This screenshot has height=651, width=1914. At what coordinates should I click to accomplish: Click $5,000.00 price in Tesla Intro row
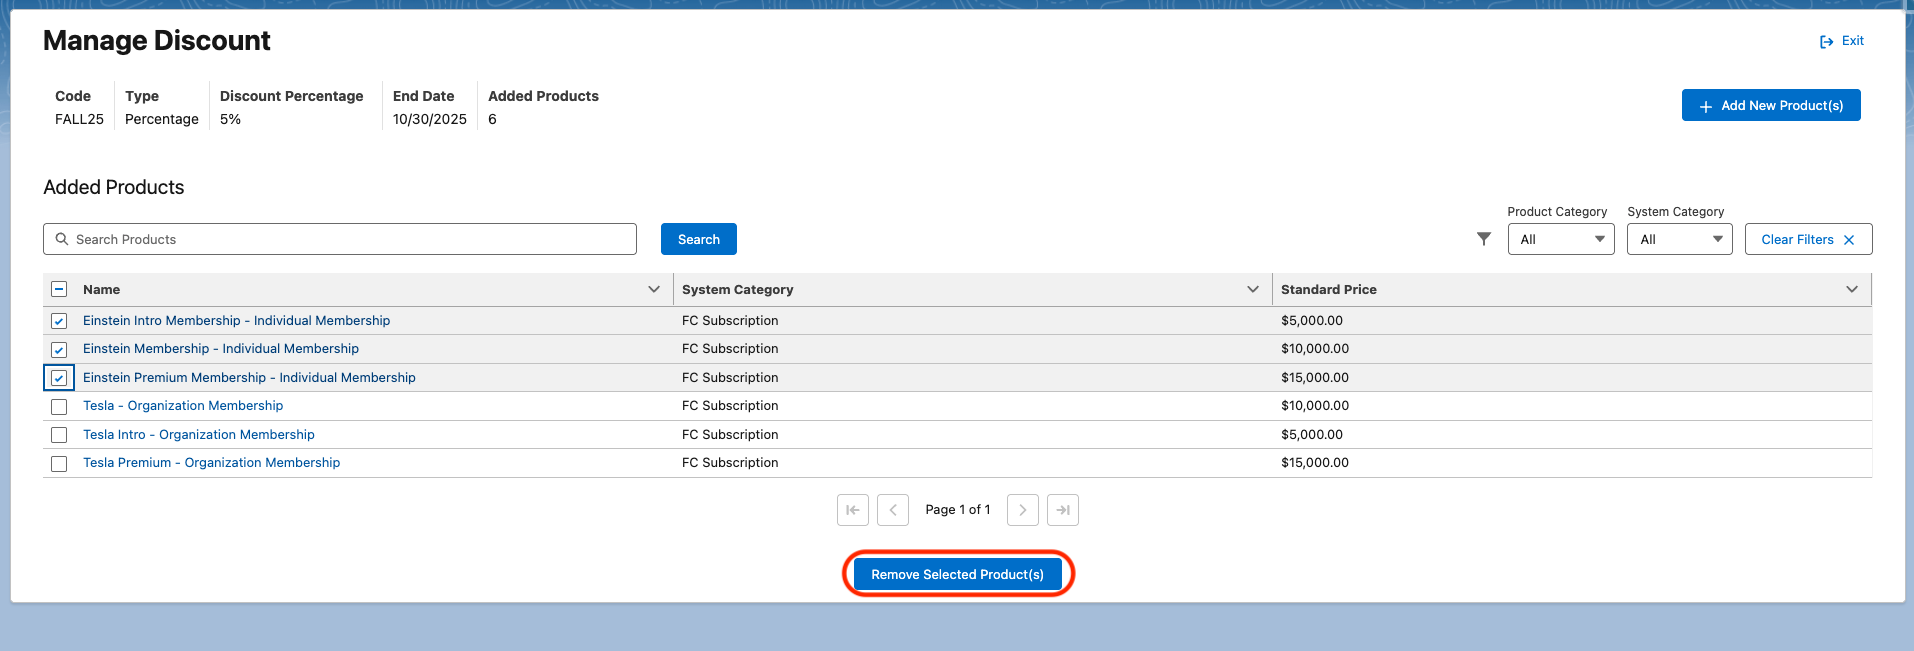[x=1312, y=434]
